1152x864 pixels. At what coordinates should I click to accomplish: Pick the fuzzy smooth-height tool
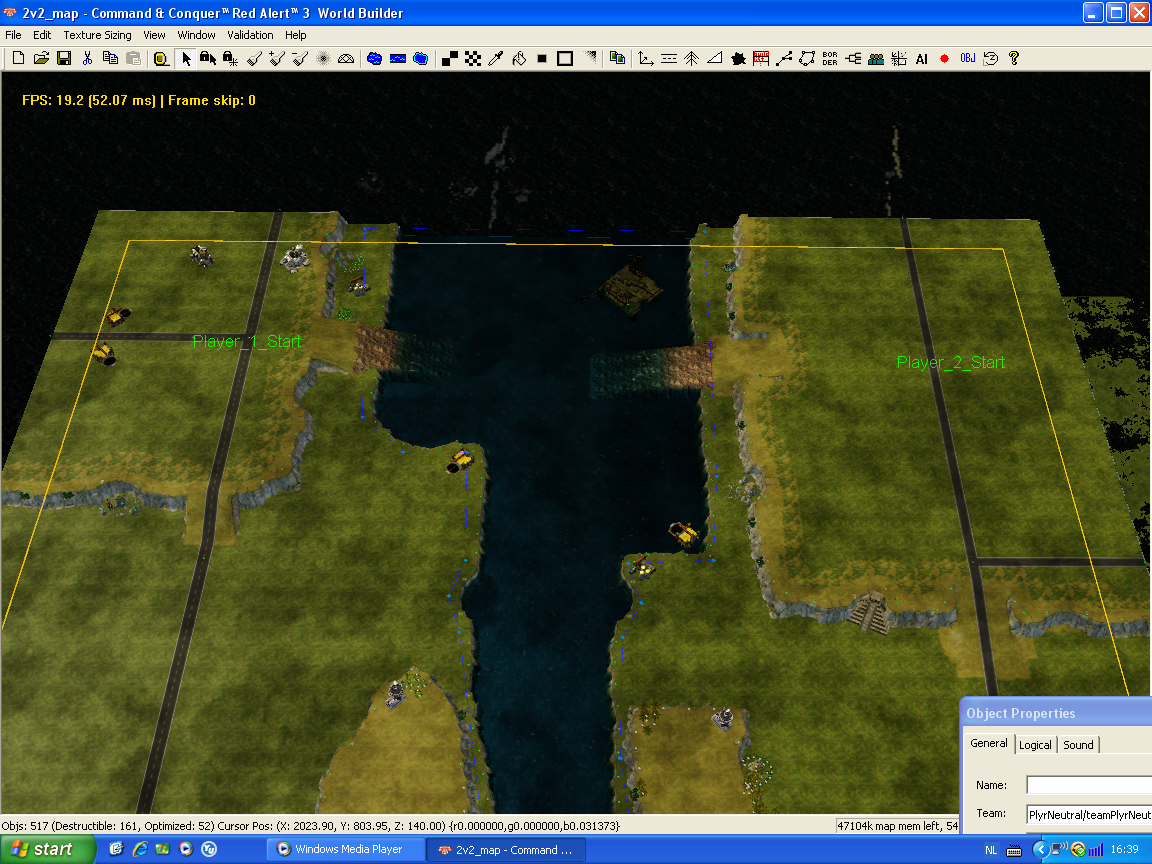pyautogui.click(x=323, y=58)
